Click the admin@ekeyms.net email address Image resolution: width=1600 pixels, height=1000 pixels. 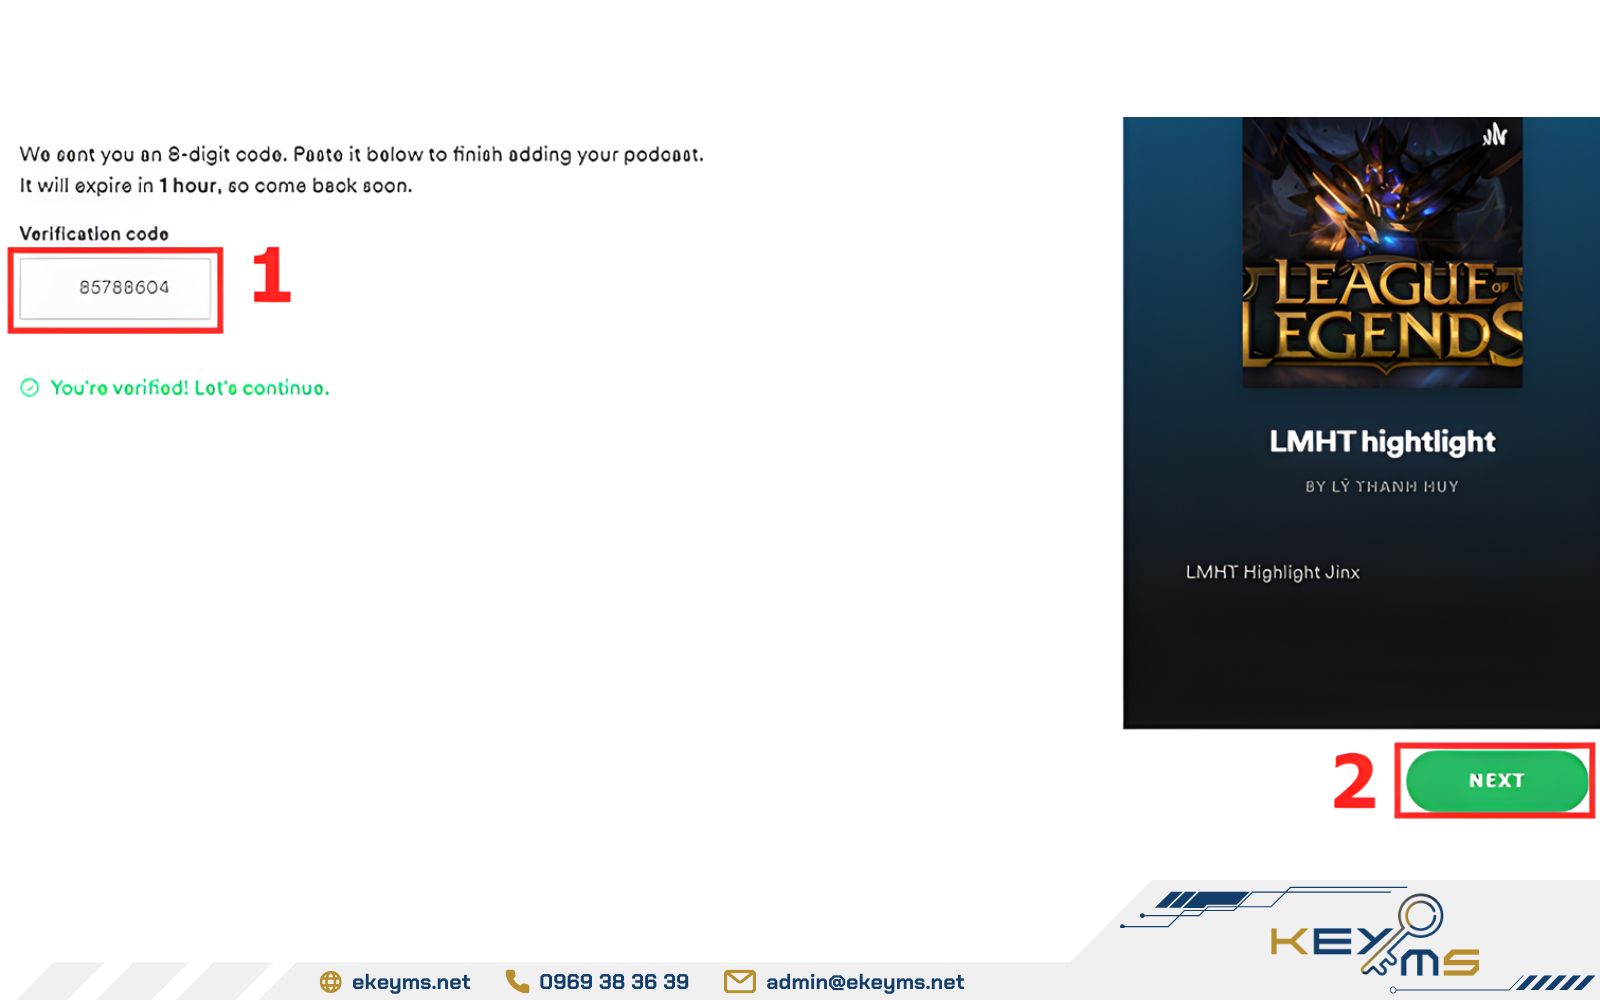point(864,982)
